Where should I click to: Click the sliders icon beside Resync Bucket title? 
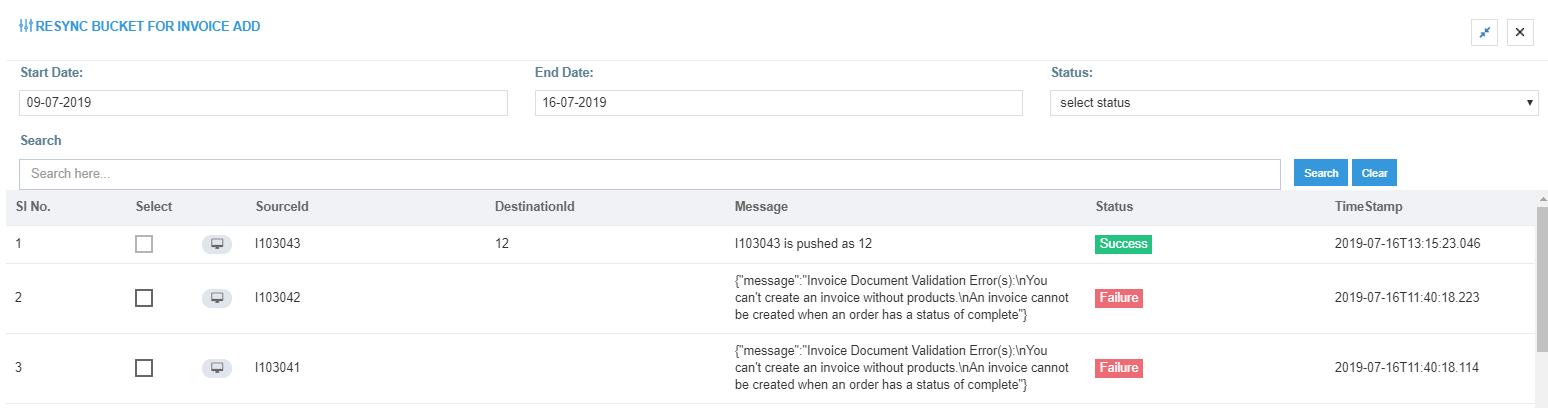point(26,27)
